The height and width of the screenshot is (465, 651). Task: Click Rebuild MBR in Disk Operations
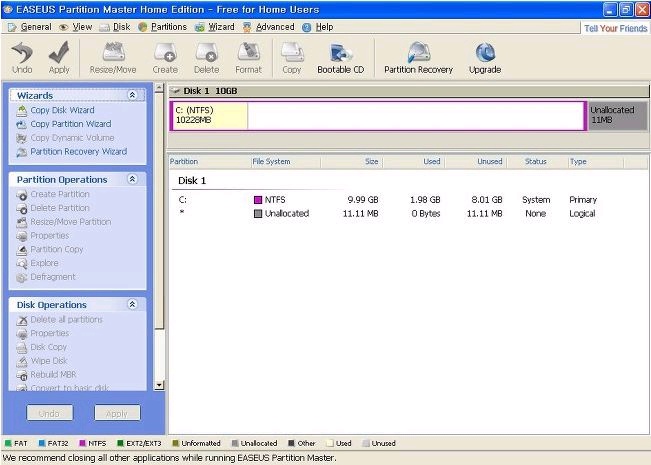[53, 374]
